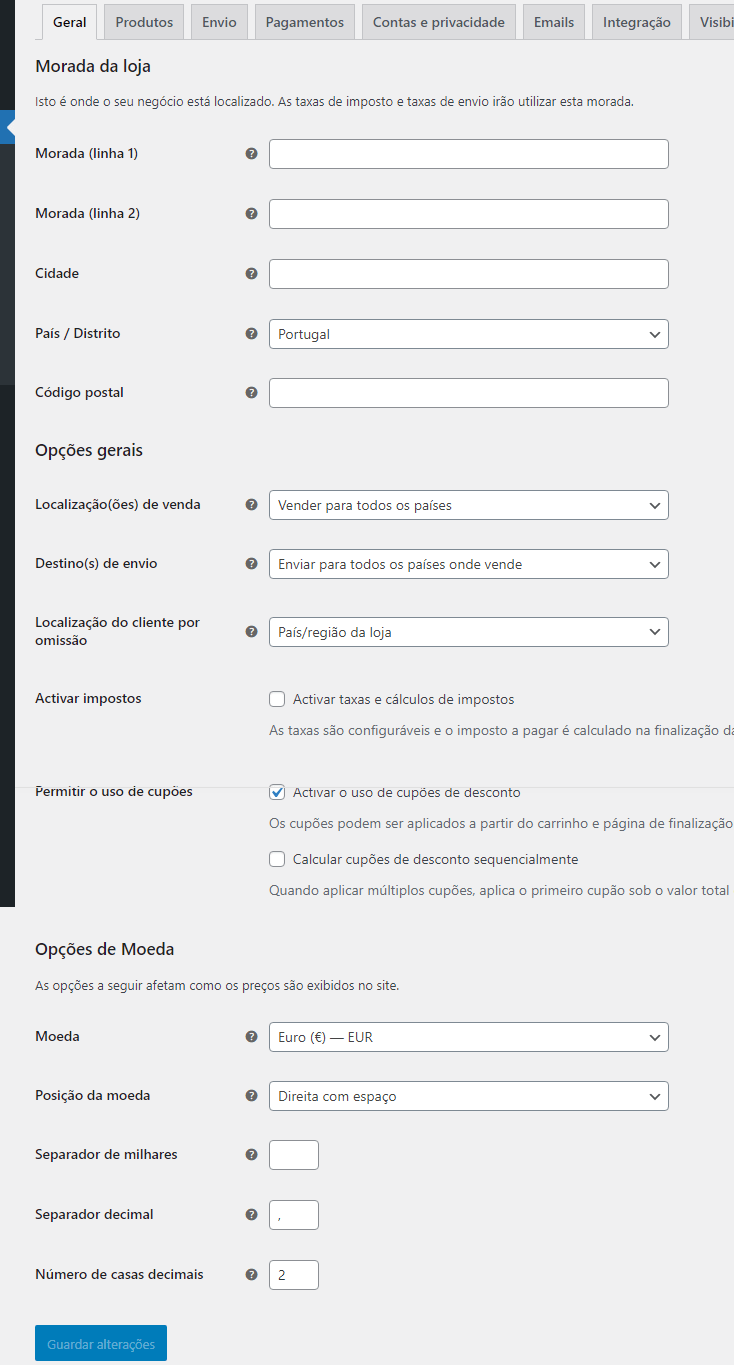Click the Activar impostos help icon
The height and width of the screenshot is (1365, 734).
(251, 698)
